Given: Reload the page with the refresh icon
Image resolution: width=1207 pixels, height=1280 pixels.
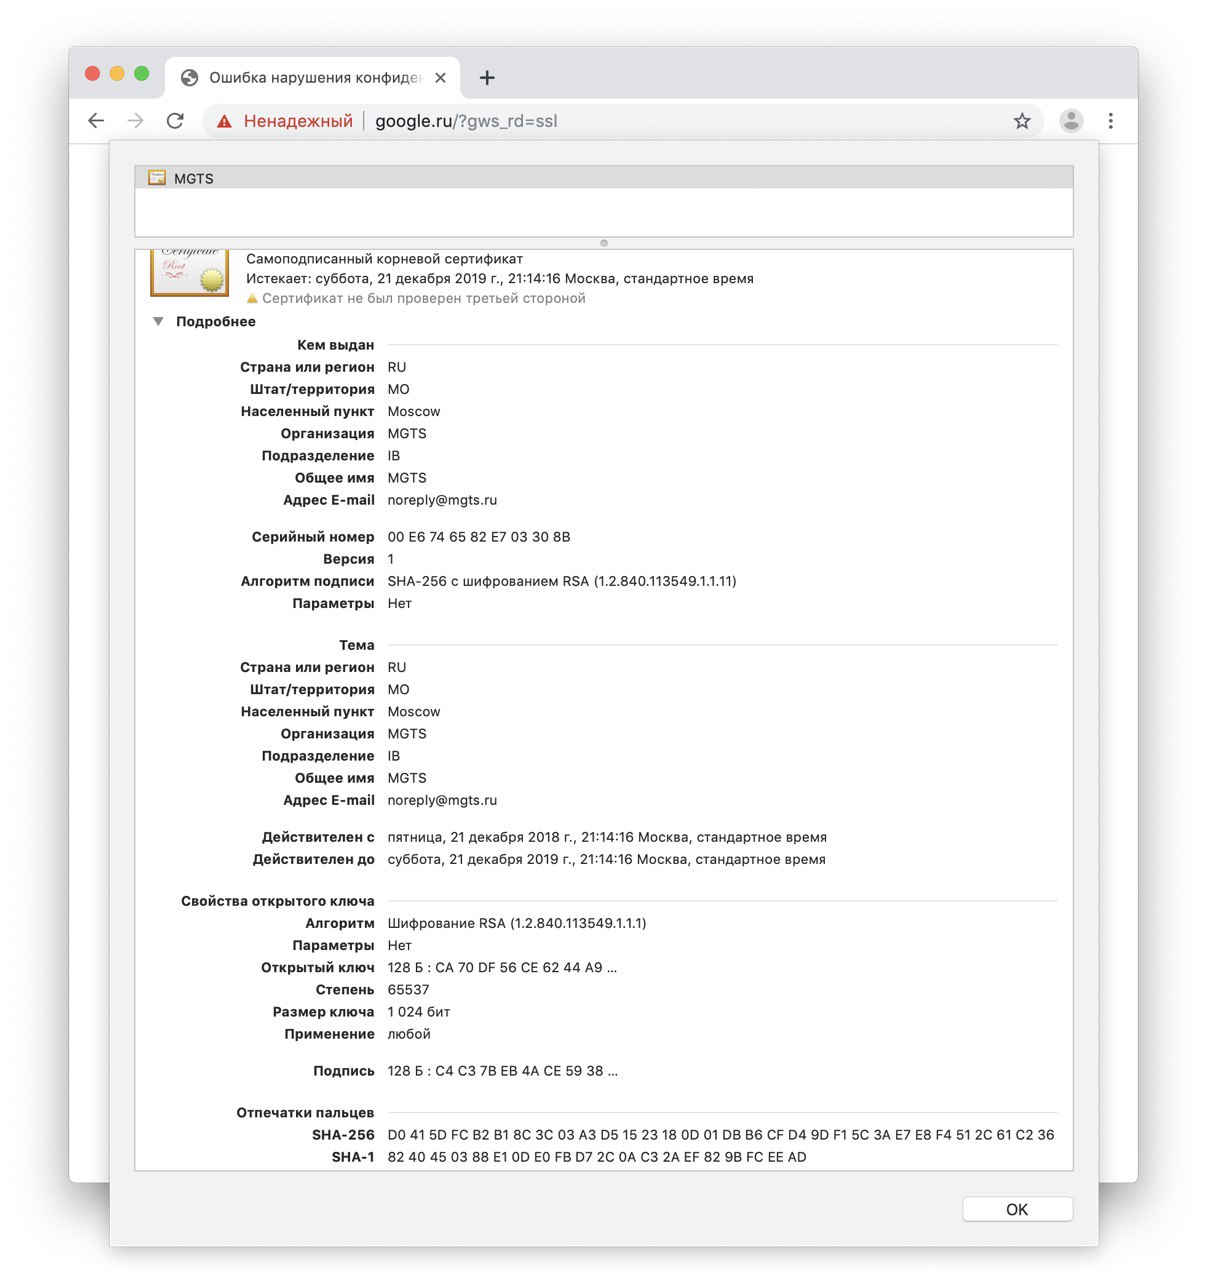Looking at the screenshot, I should [176, 121].
